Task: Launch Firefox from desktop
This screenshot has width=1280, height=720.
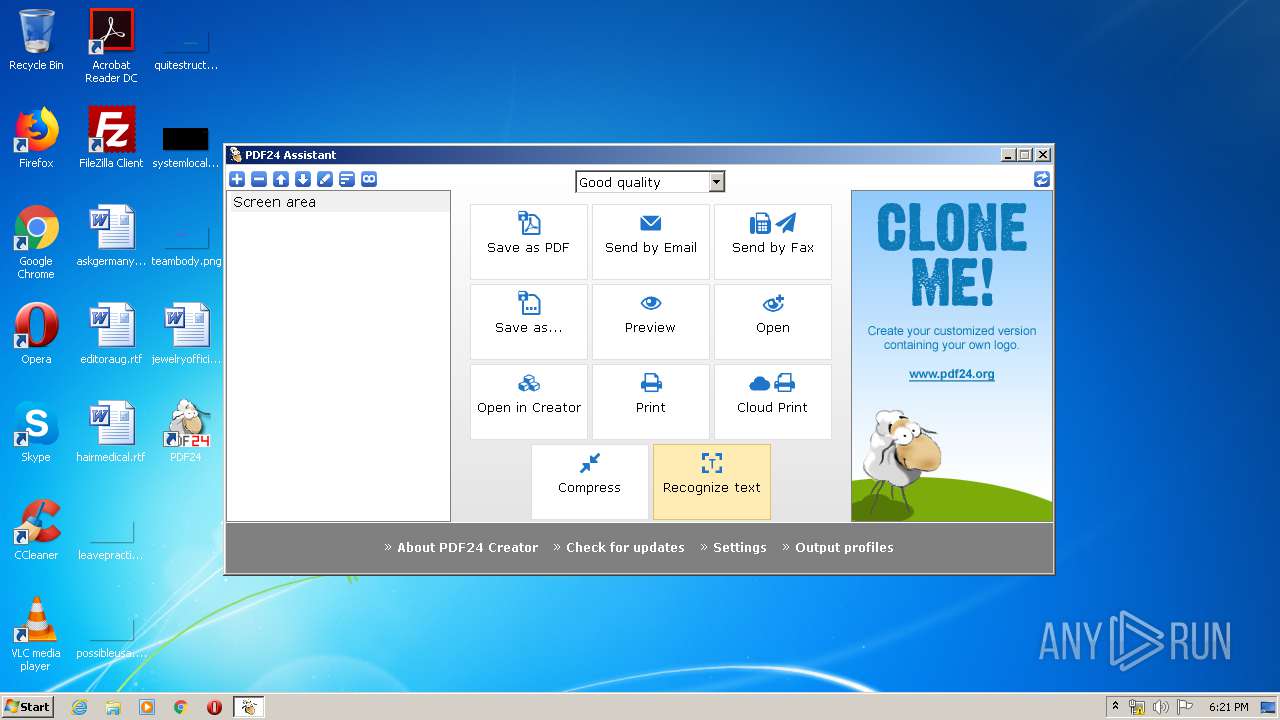Action: [x=36, y=138]
